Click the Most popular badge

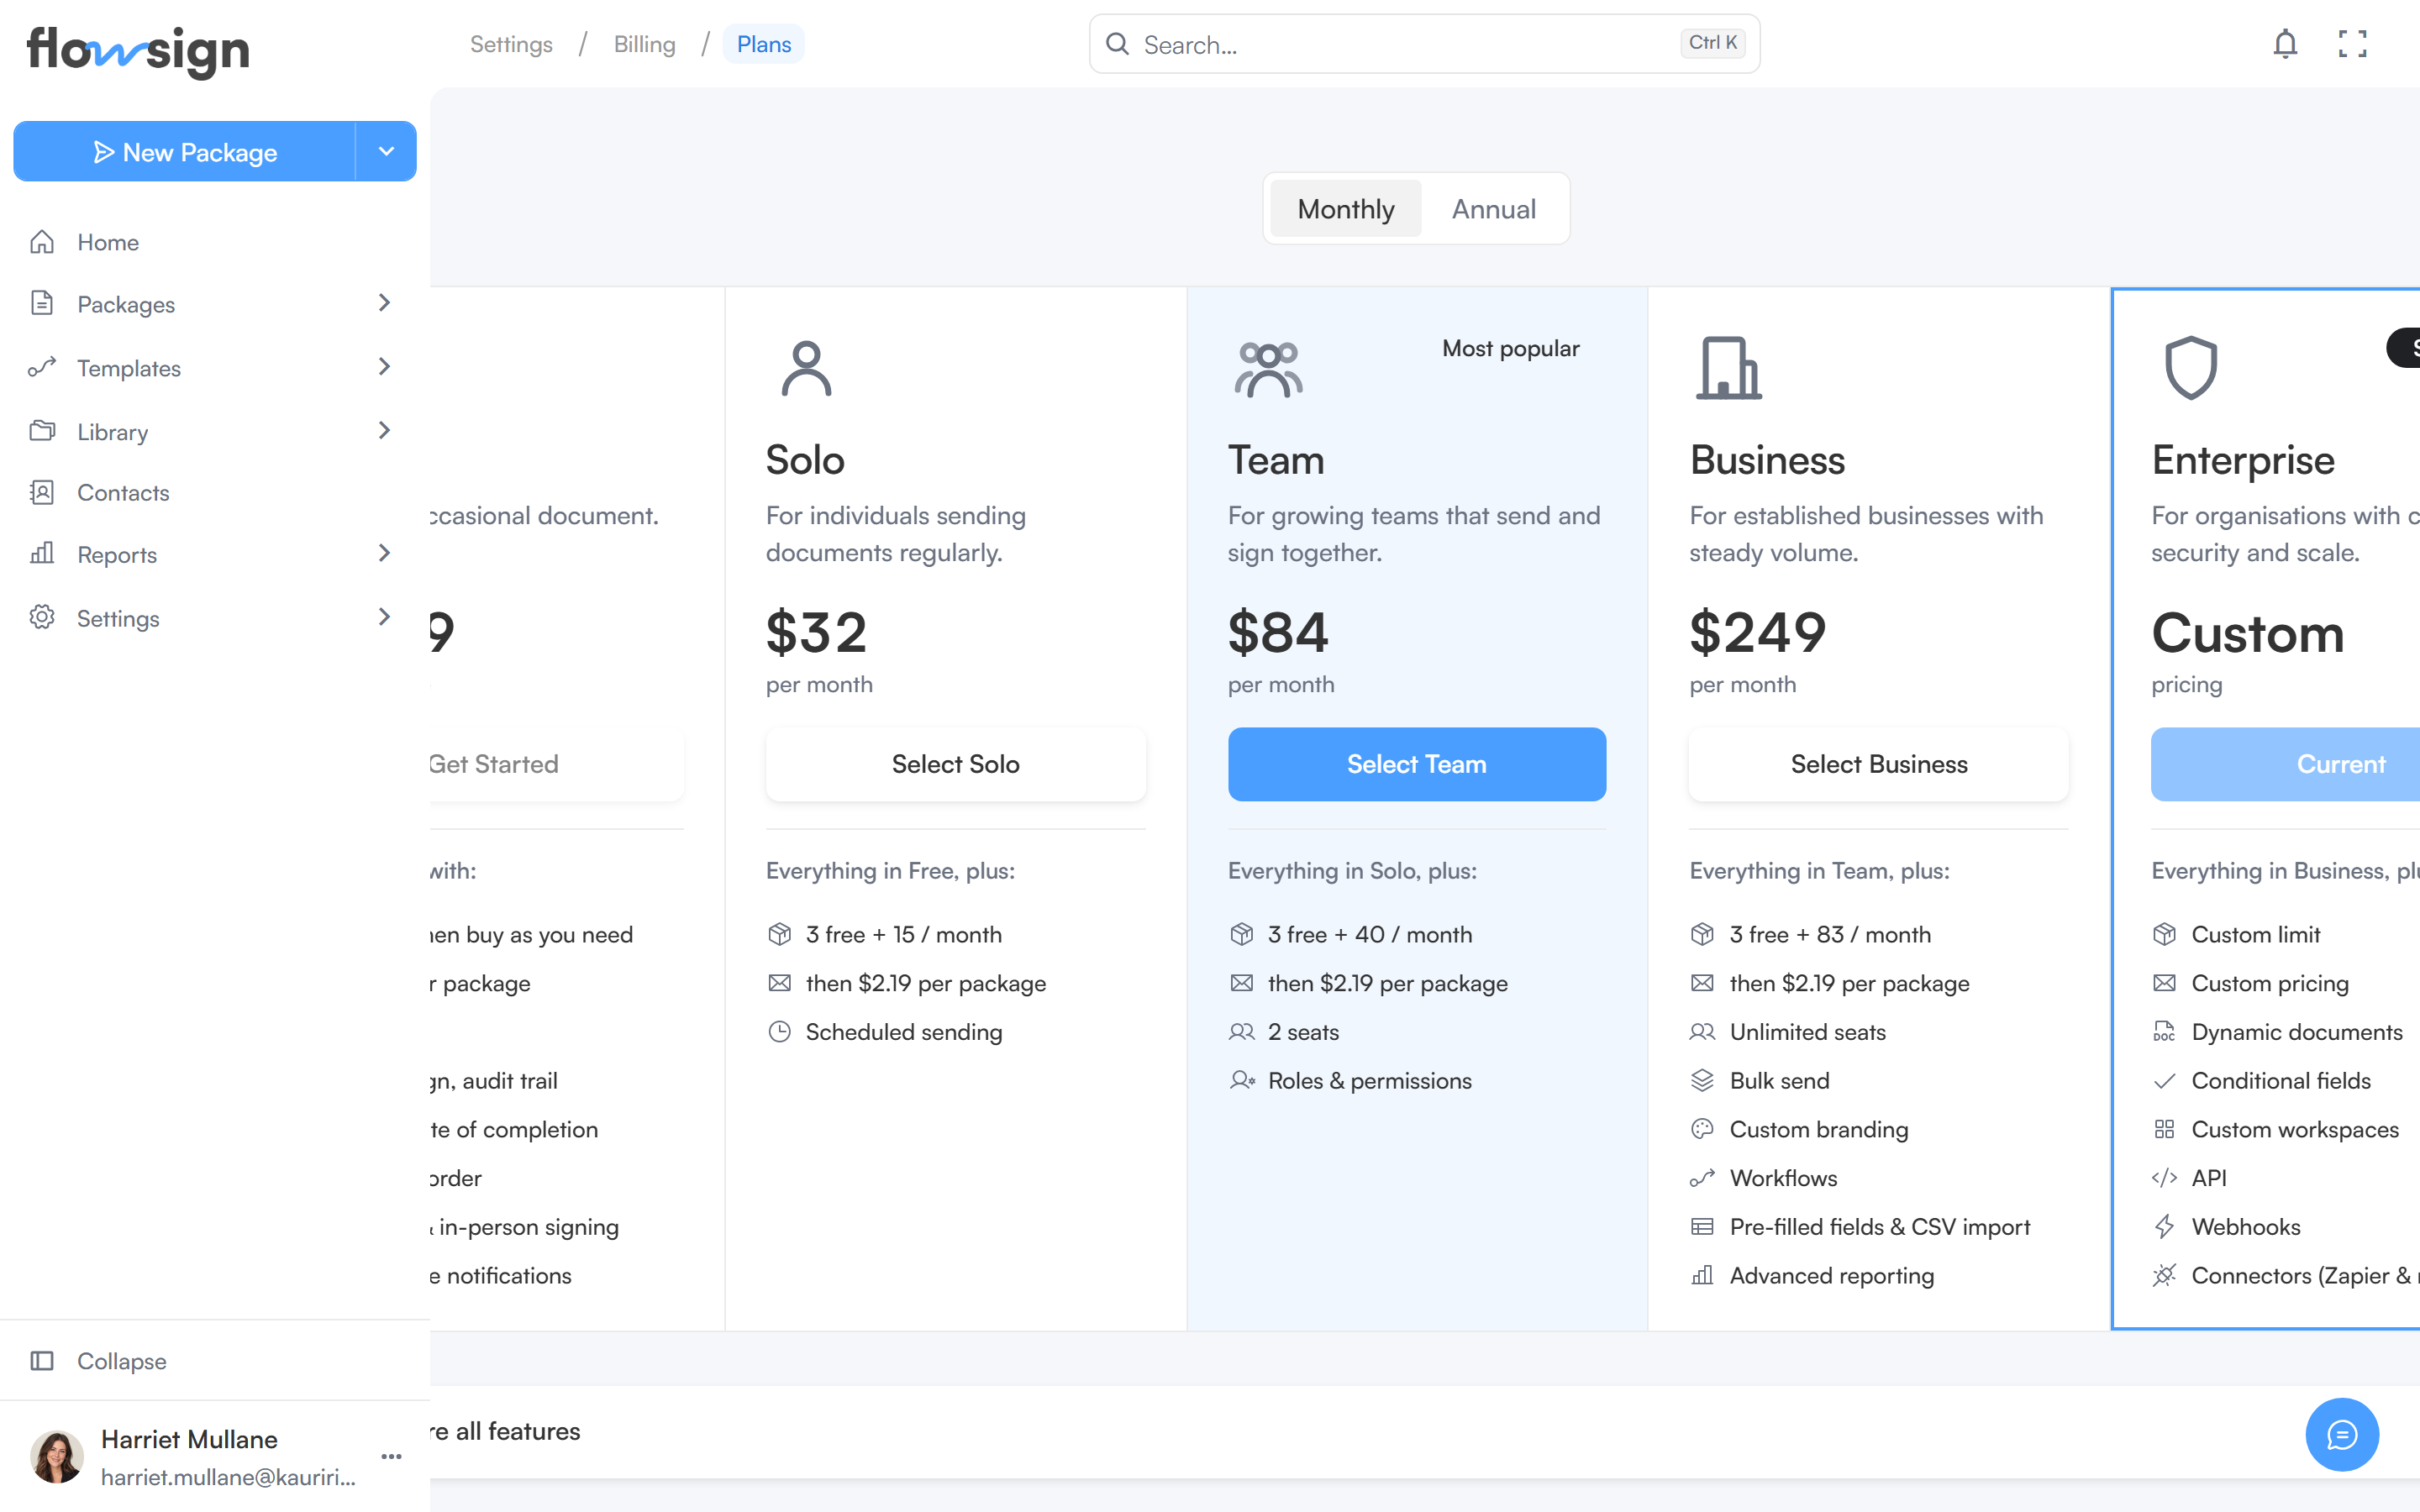point(1510,348)
